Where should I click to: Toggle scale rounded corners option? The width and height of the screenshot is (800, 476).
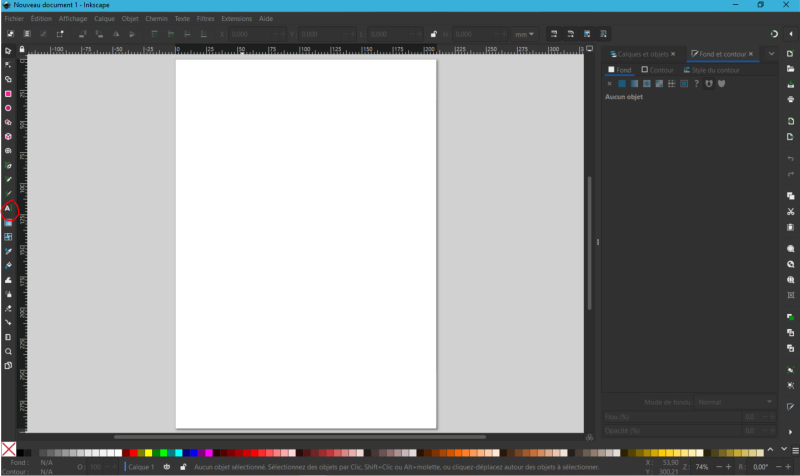(x=570, y=34)
